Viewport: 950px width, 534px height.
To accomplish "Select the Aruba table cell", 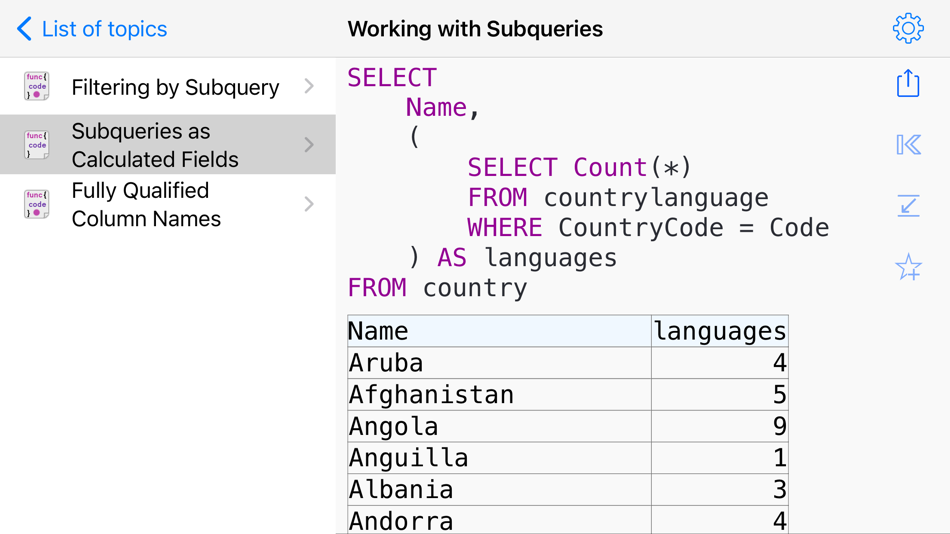I will point(499,362).
